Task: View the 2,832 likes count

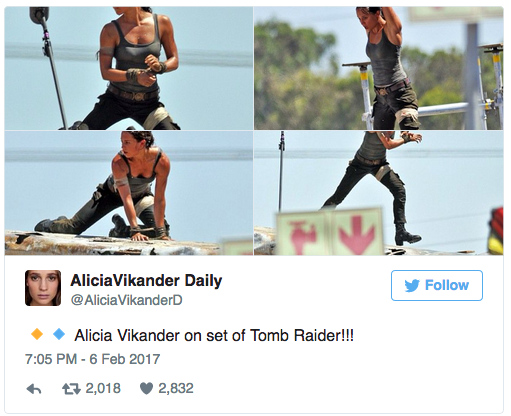Action: 176,389
